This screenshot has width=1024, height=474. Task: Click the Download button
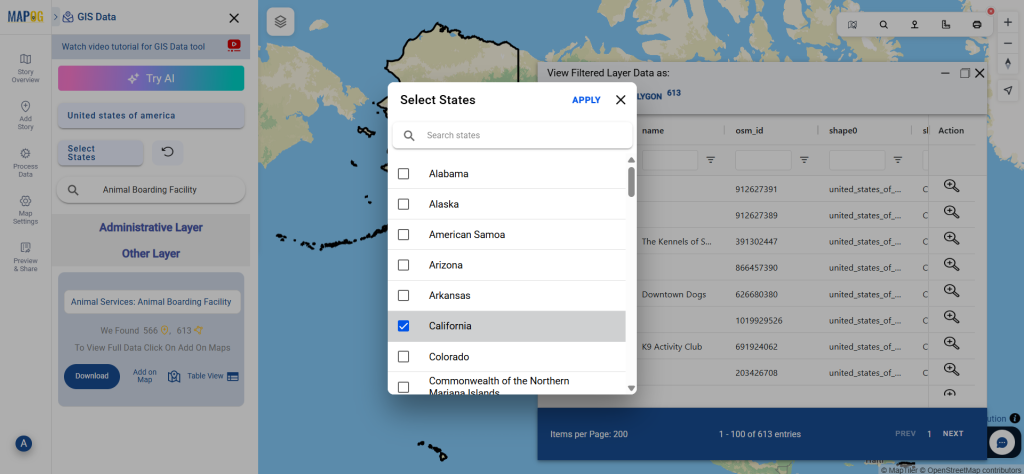[91, 376]
